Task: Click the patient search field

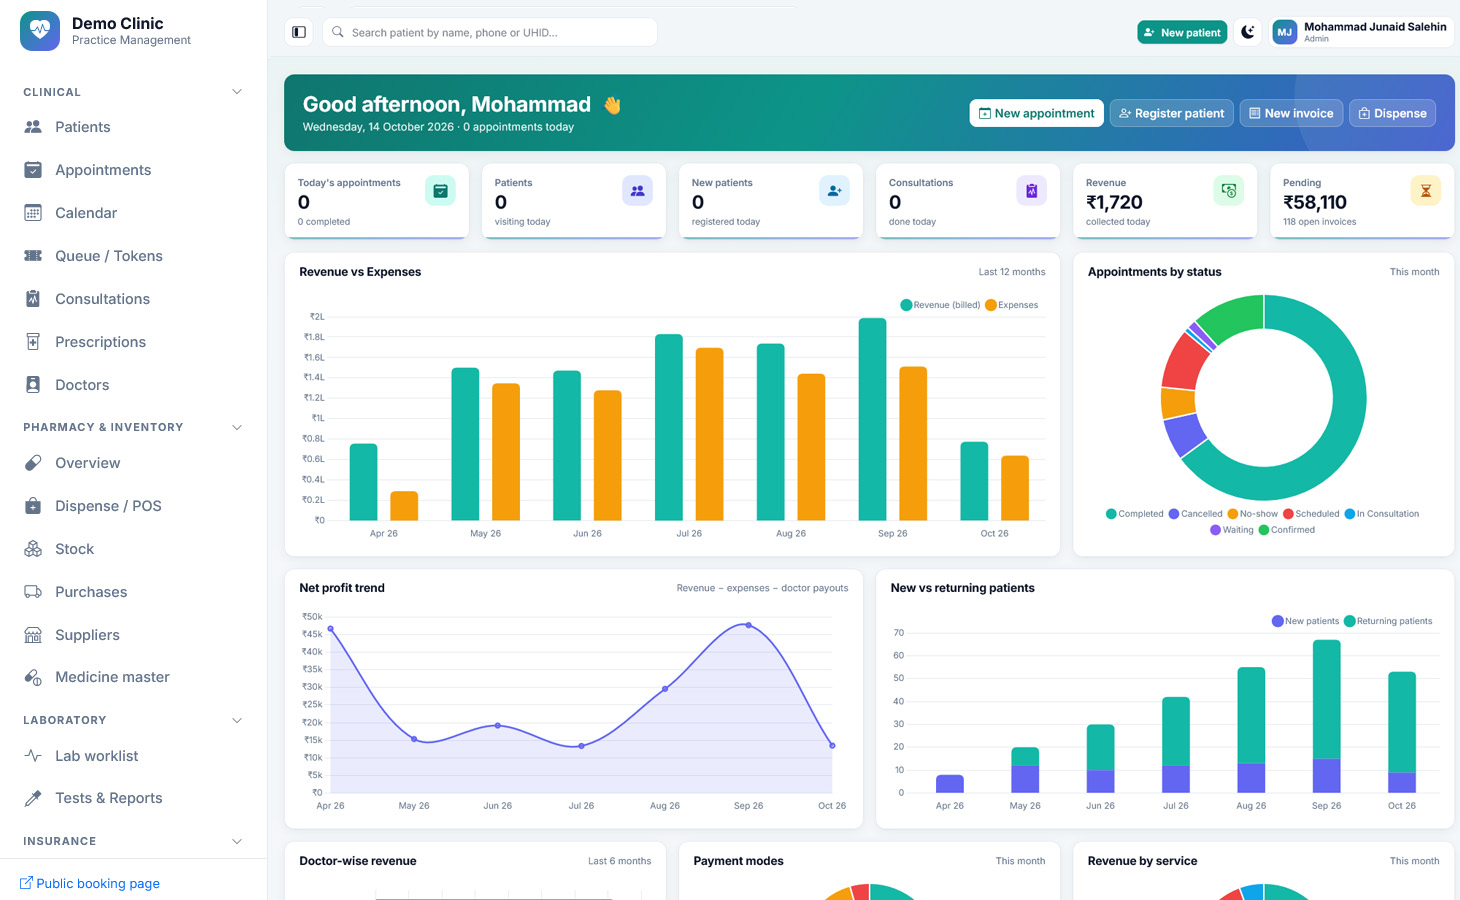Action: (490, 32)
